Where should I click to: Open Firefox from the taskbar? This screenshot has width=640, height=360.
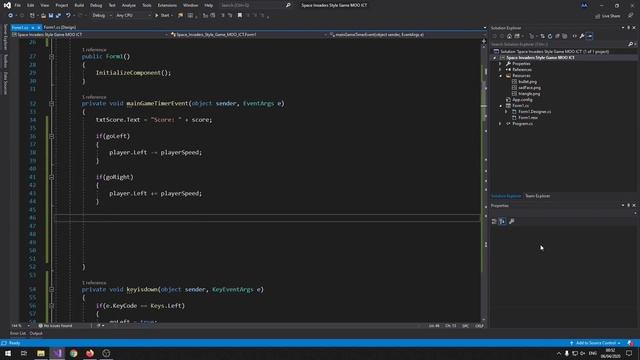click(90, 353)
